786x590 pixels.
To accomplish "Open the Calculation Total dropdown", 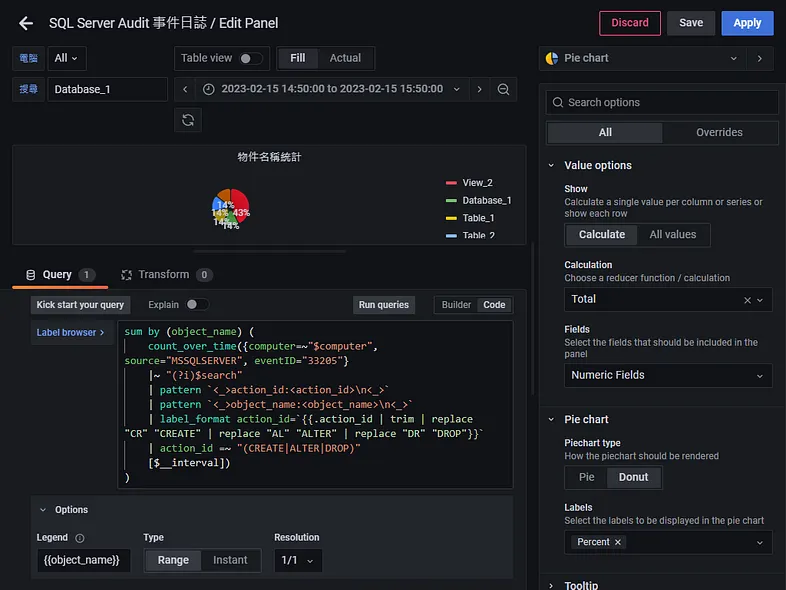I will click(668, 299).
